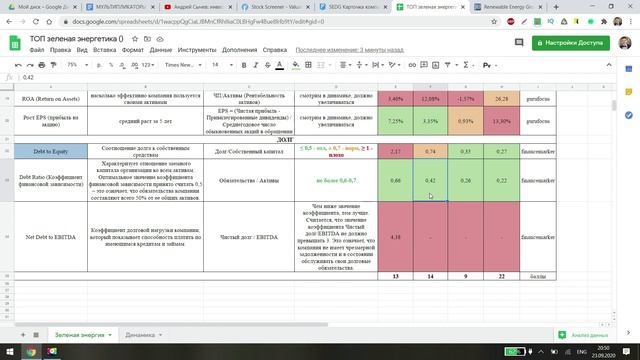Open the fill color picker
The height and width of the screenshot is (360, 640).
coord(296,65)
